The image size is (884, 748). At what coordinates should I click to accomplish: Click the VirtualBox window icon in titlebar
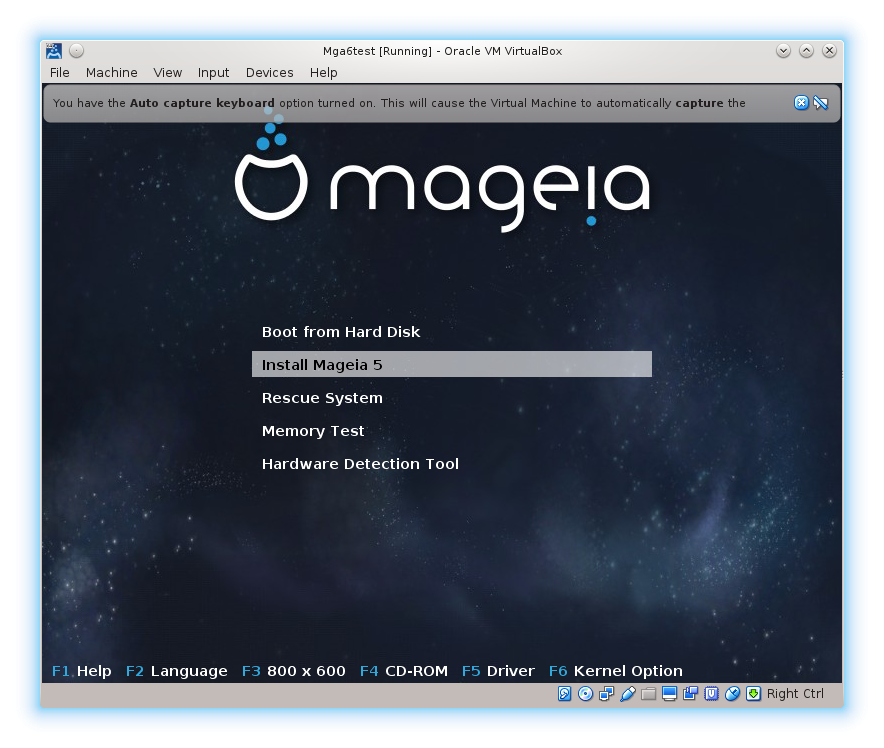click(54, 51)
